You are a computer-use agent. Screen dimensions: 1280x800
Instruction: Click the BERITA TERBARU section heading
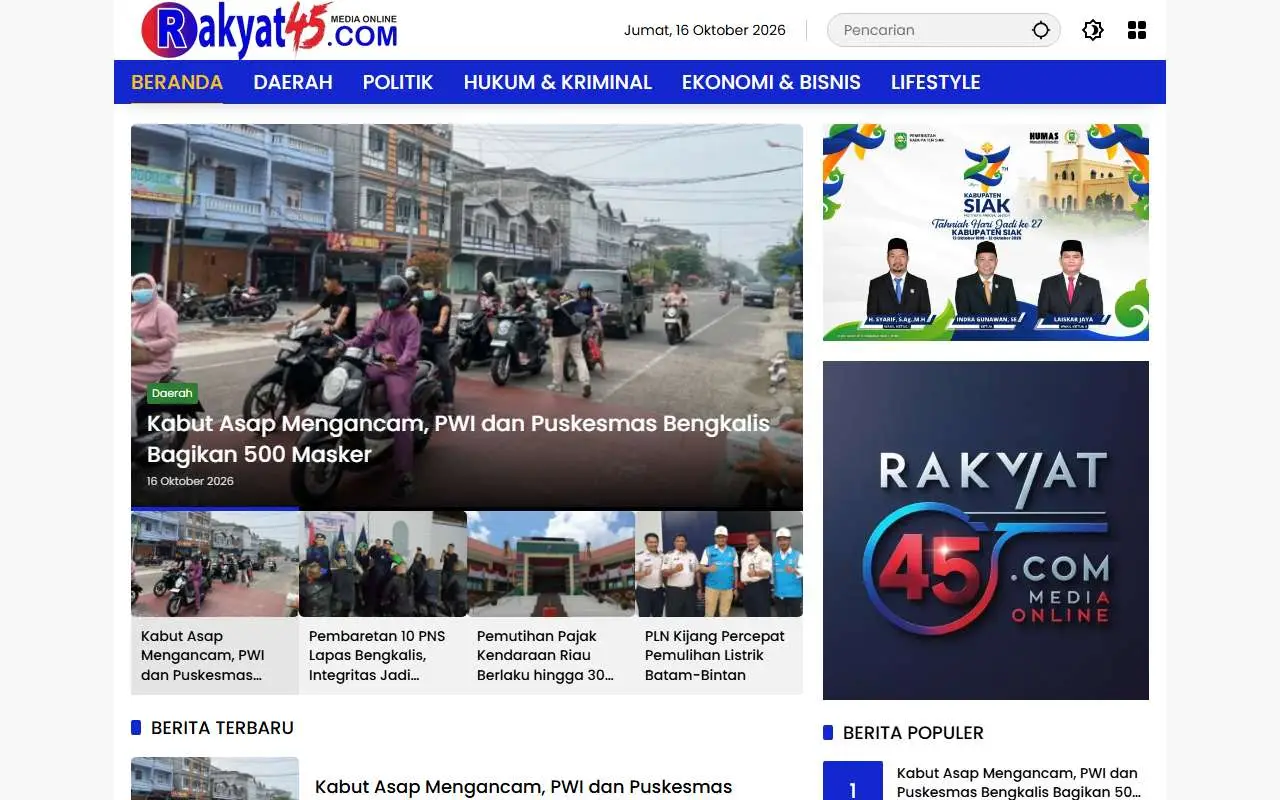[x=222, y=728]
